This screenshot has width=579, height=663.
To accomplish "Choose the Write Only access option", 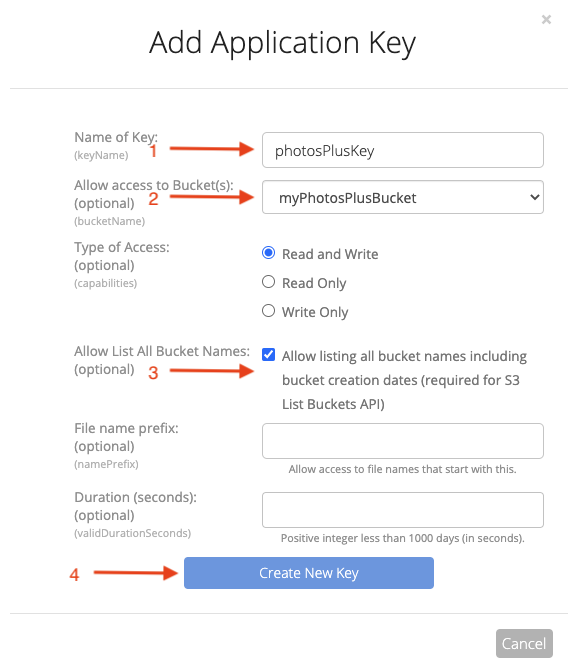I will click(269, 311).
